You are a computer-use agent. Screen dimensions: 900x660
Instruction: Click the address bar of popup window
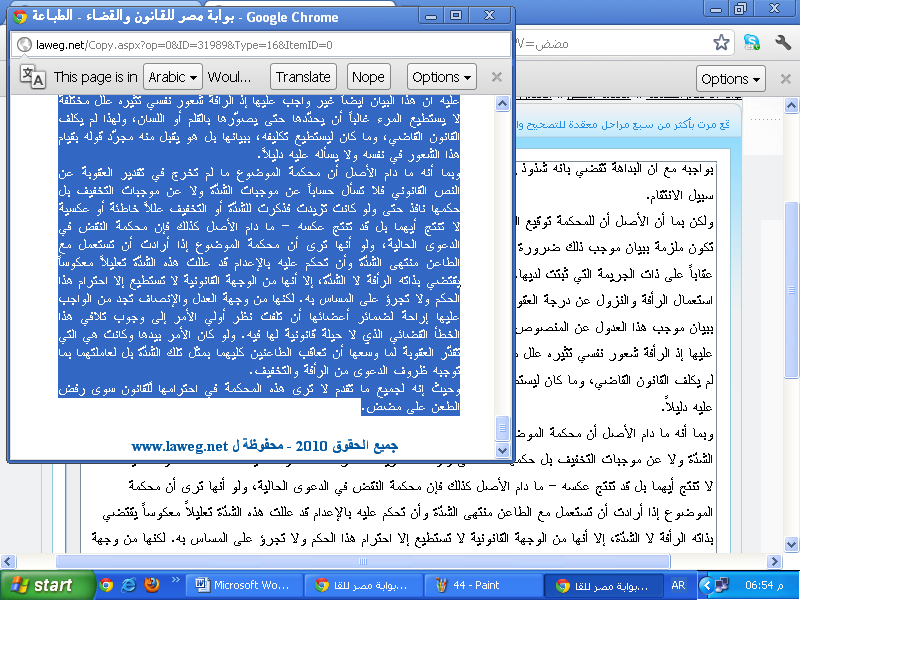(x=261, y=45)
